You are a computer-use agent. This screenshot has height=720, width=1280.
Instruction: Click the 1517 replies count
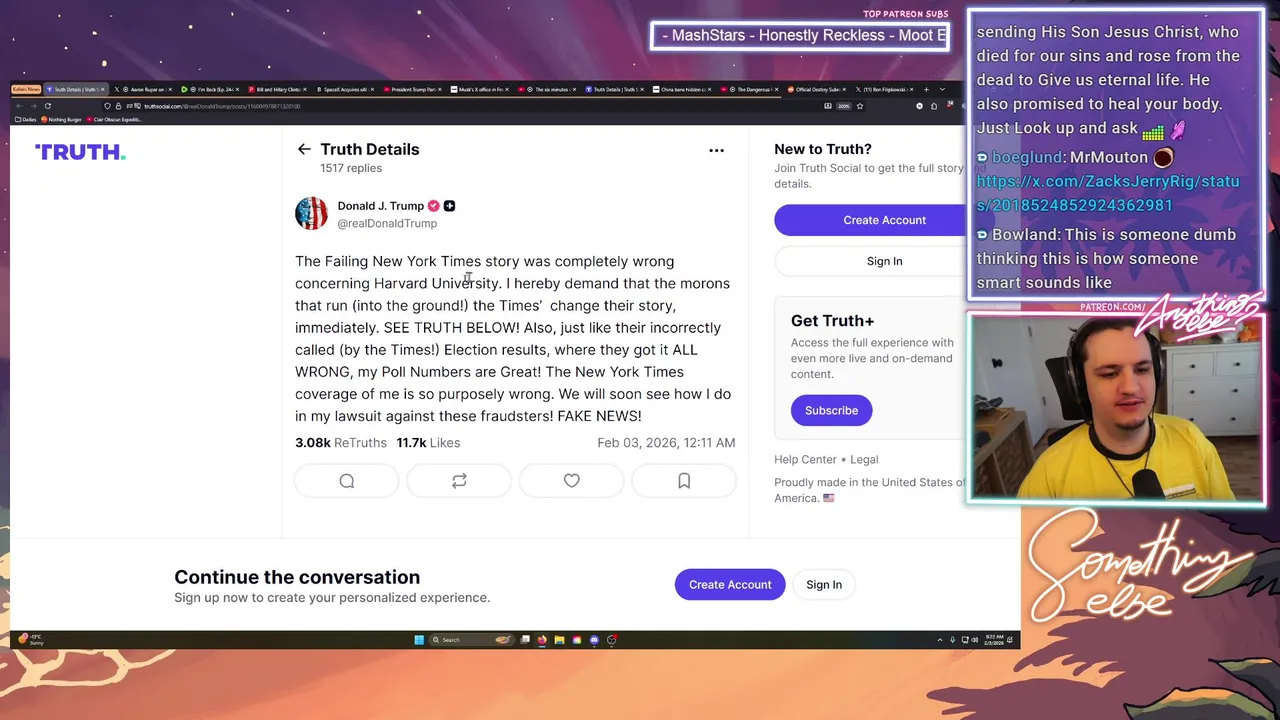click(351, 168)
